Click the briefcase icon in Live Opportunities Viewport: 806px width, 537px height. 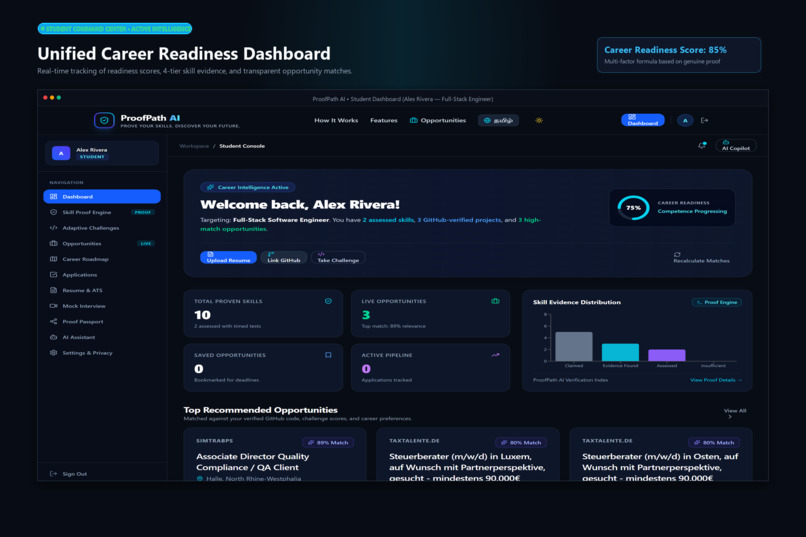pyautogui.click(x=496, y=301)
